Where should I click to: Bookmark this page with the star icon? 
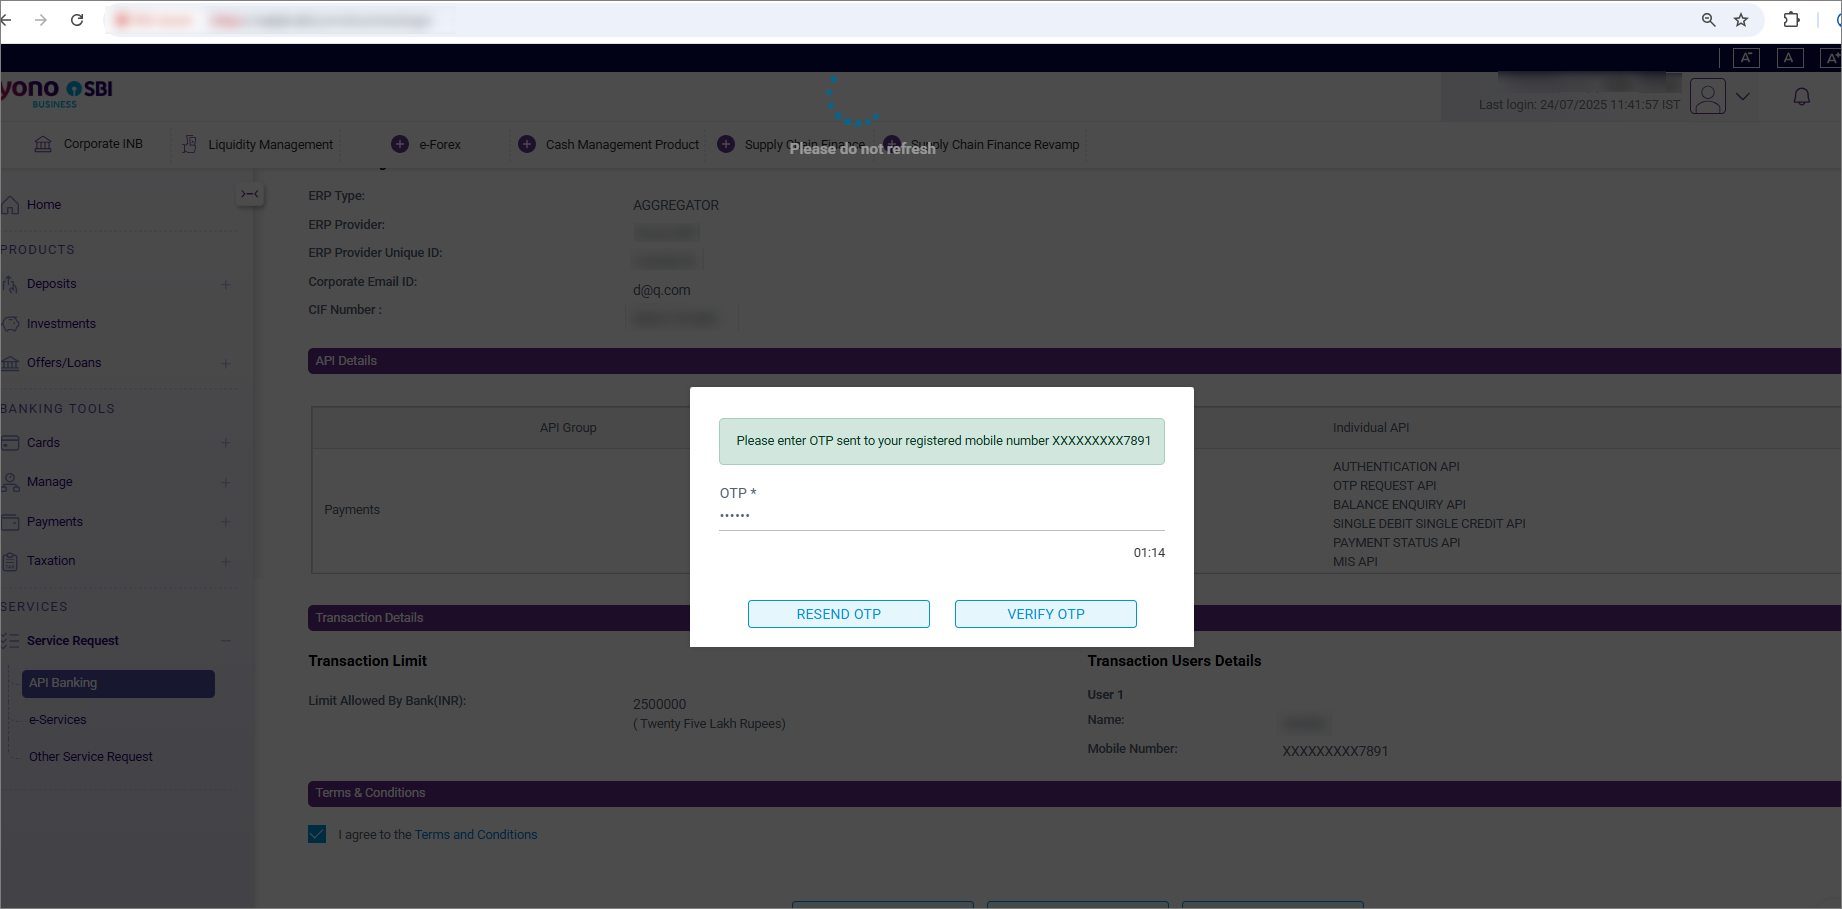point(1741,20)
